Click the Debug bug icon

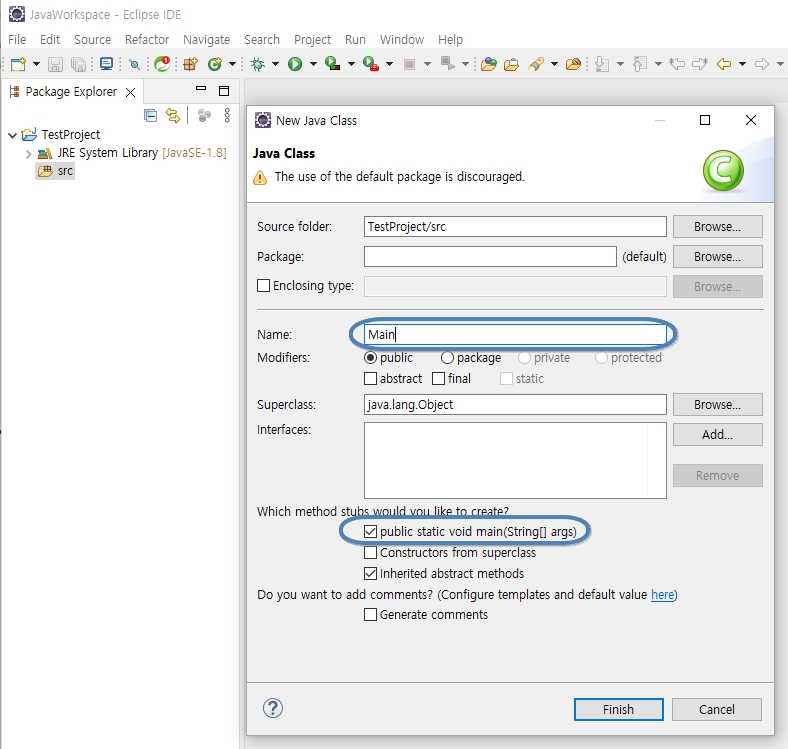coord(257,64)
